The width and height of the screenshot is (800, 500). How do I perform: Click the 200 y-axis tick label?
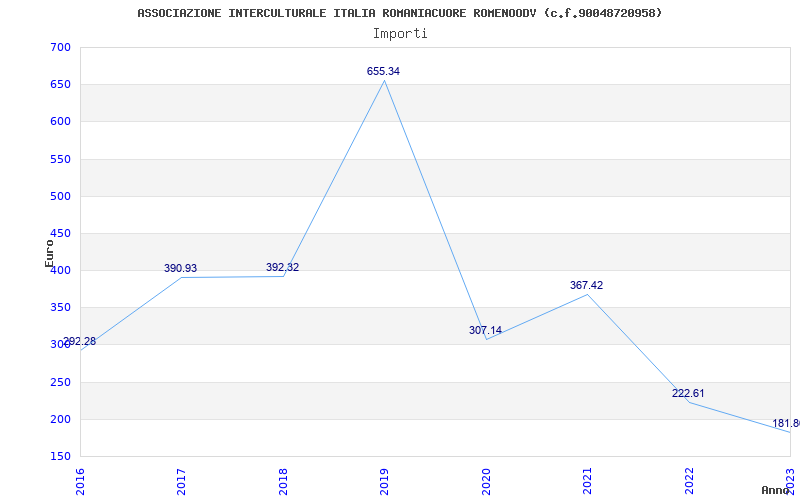(x=60, y=420)
